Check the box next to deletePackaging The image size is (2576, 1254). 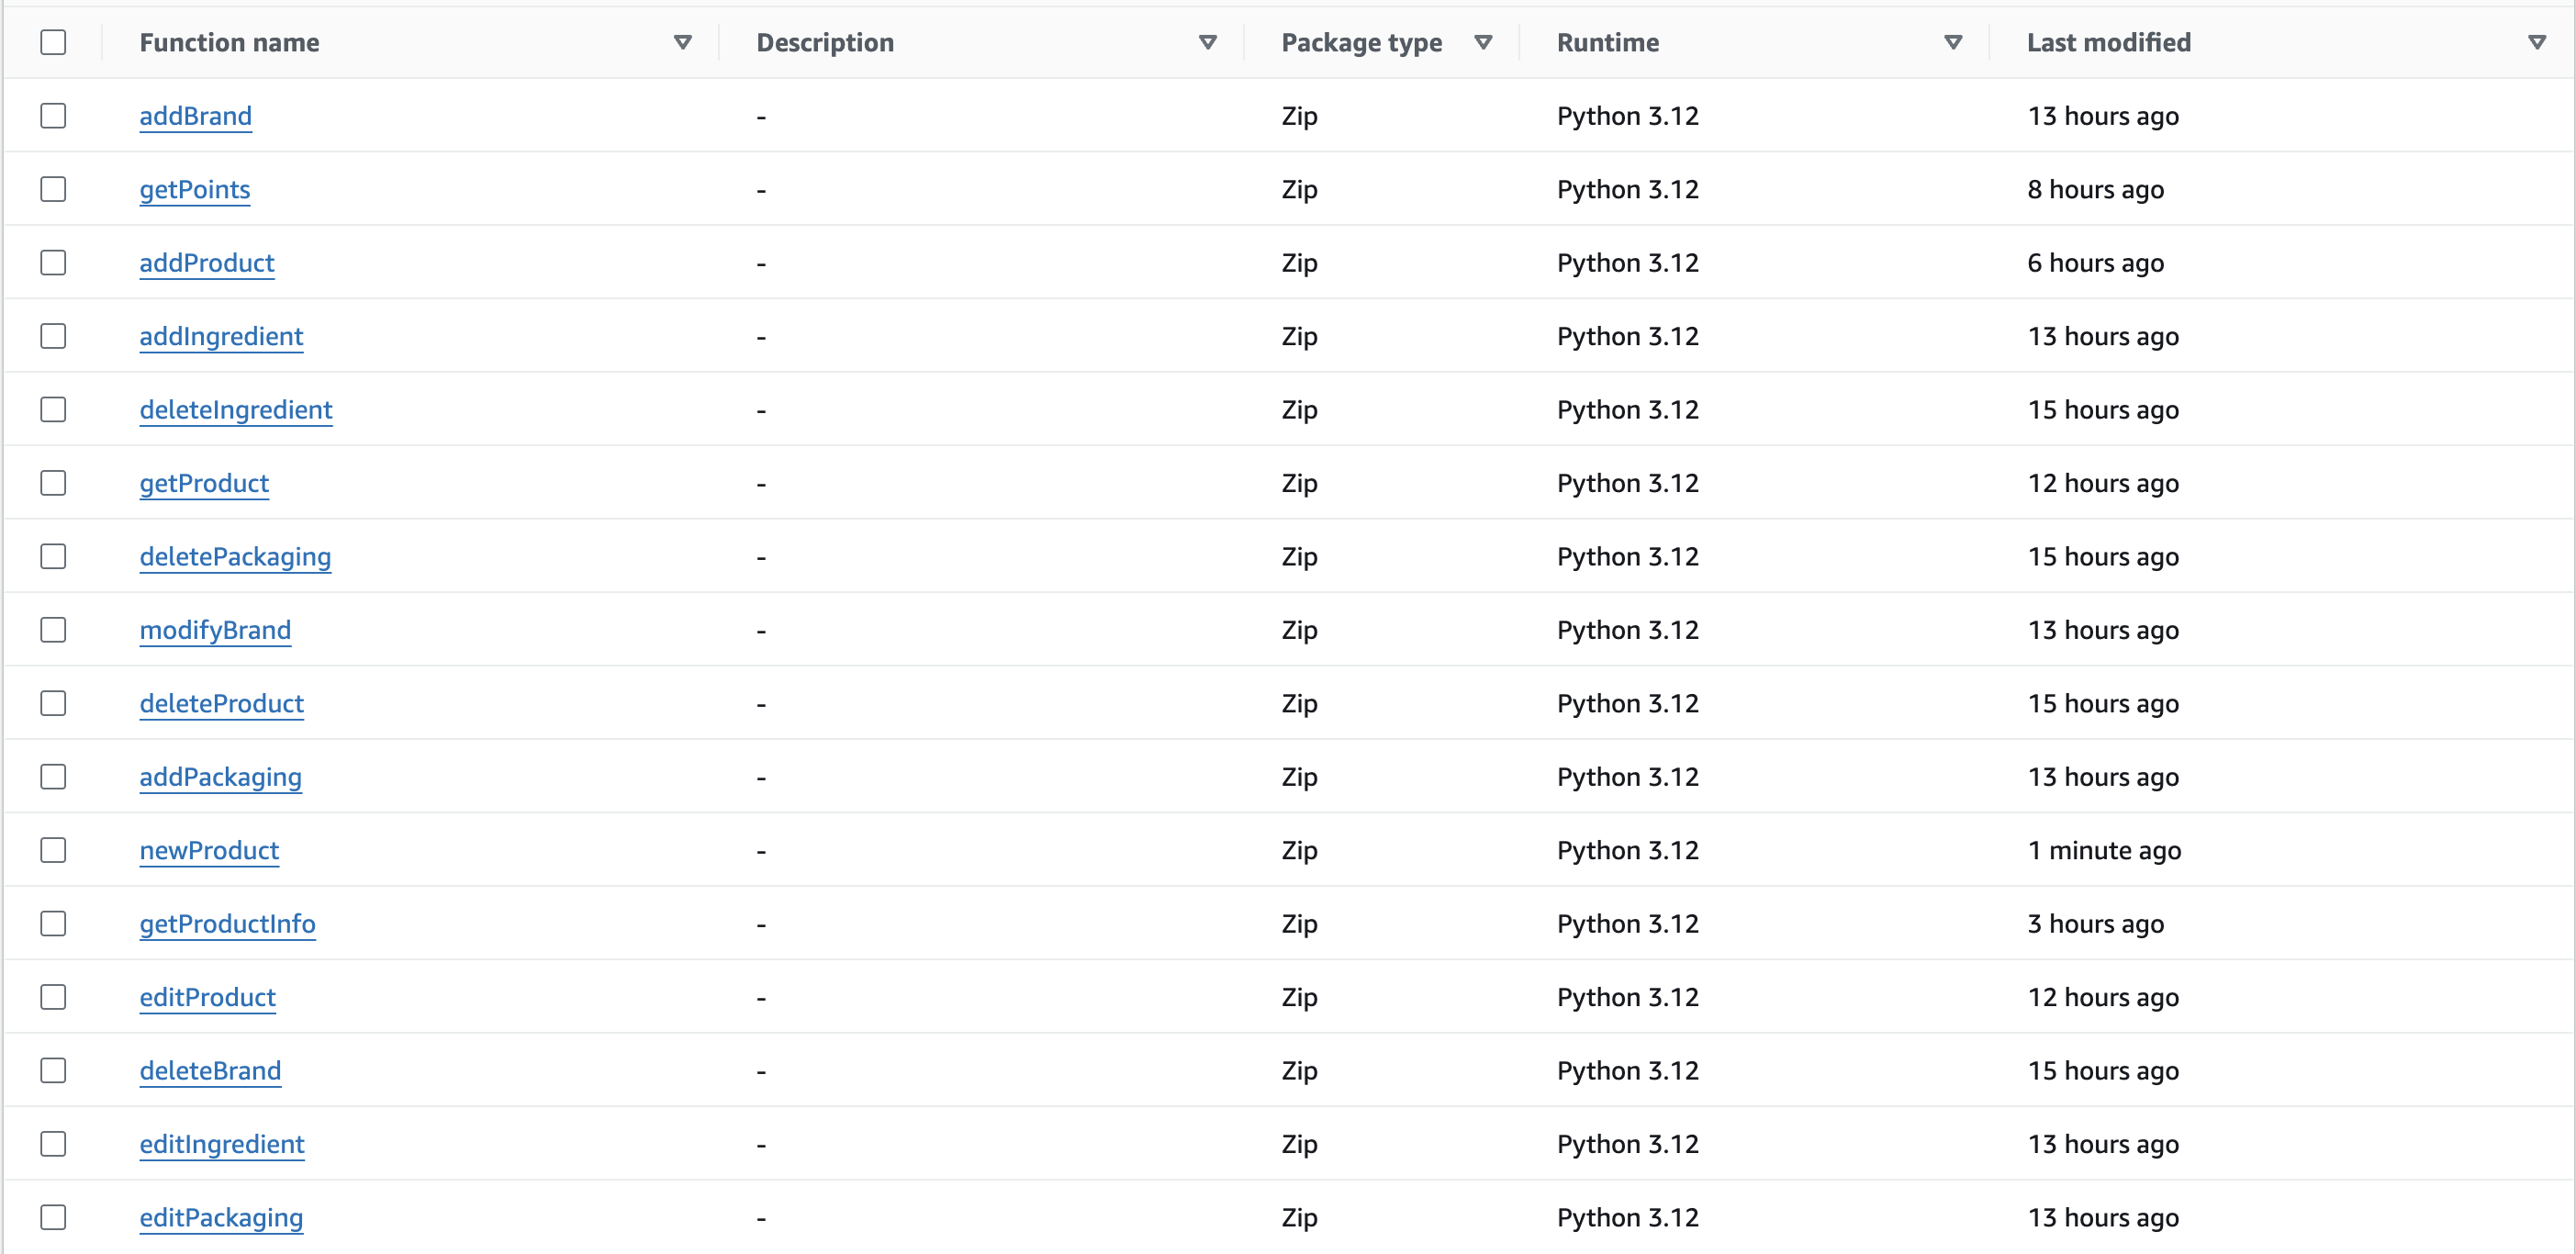pos(53,556)
